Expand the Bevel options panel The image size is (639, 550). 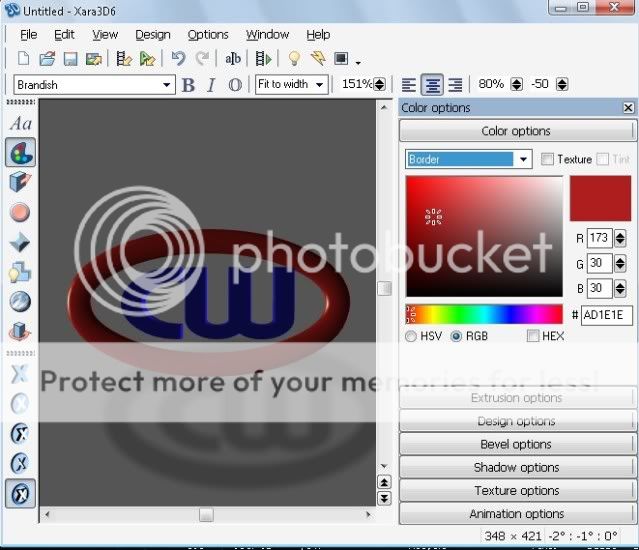516,444
